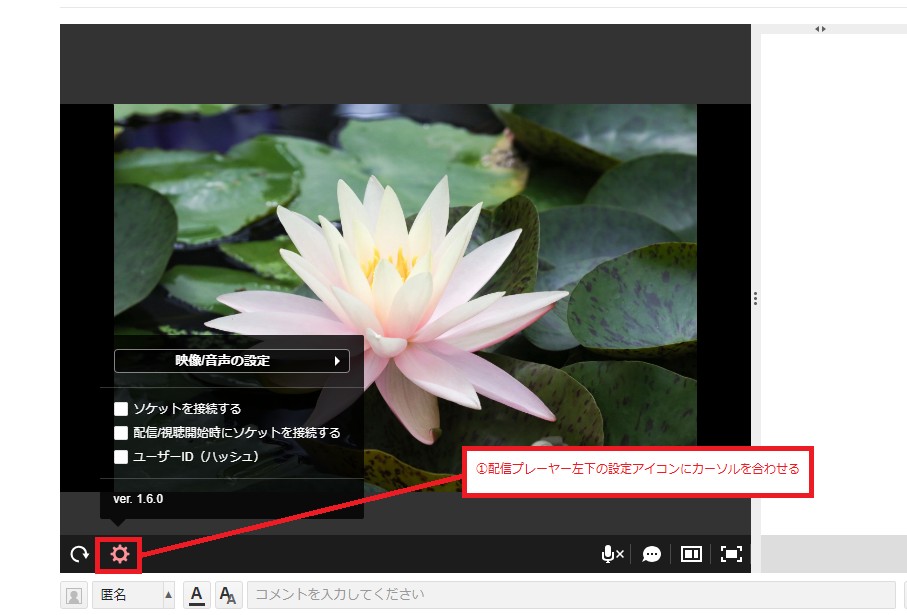Screen dimensions: 907x615
Task: Click the user avatar icon
Action: coord(74,595)
